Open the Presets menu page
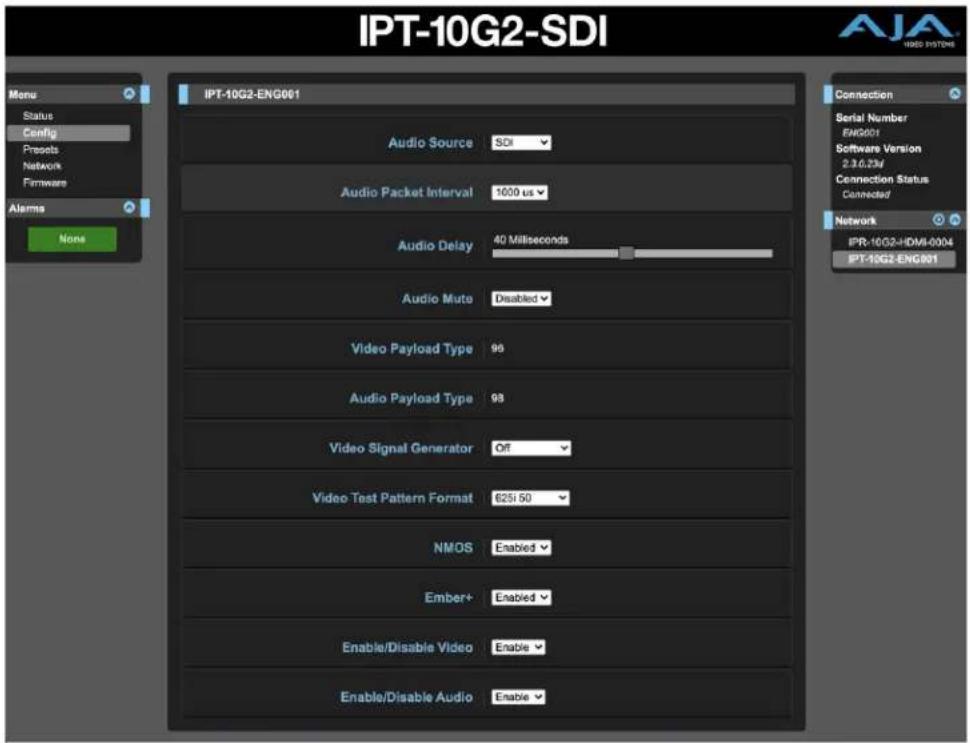Viewport: 970px width, 743px height. point(40,150)
